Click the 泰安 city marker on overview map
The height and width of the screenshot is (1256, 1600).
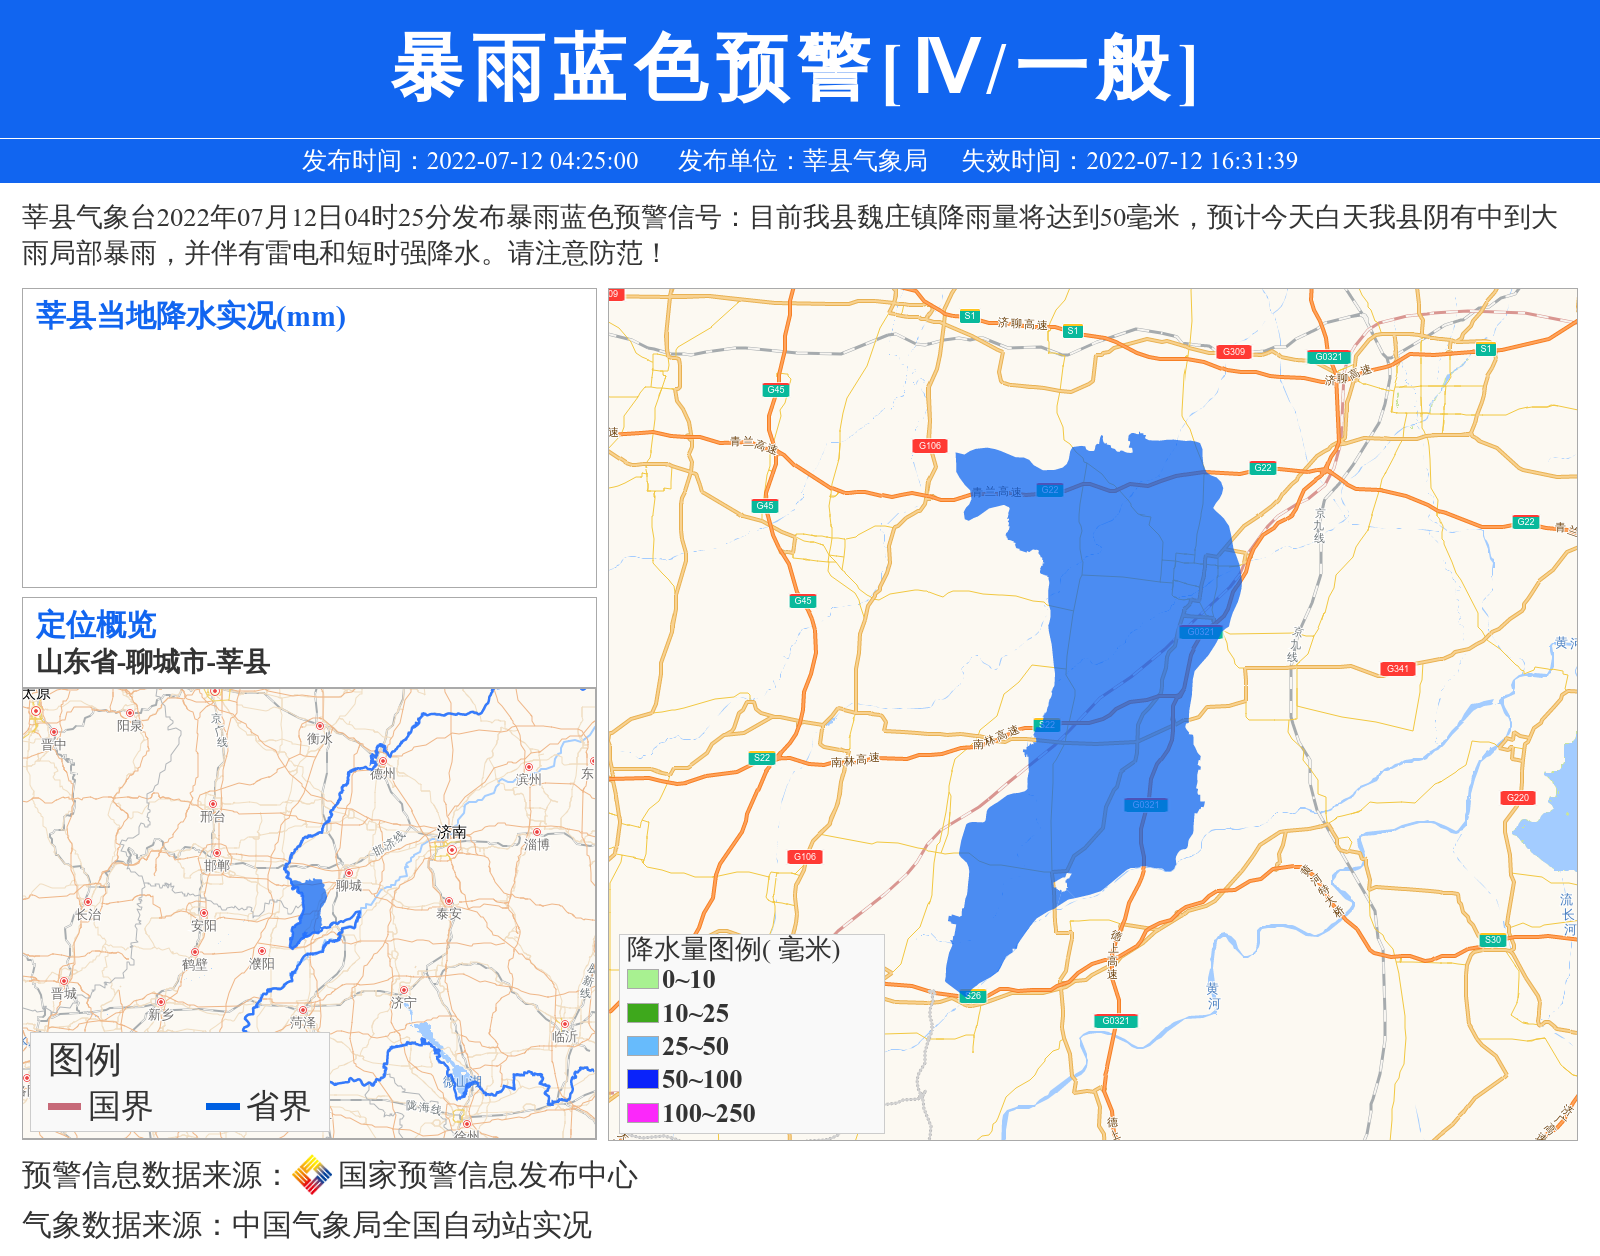tap(448, 902)
